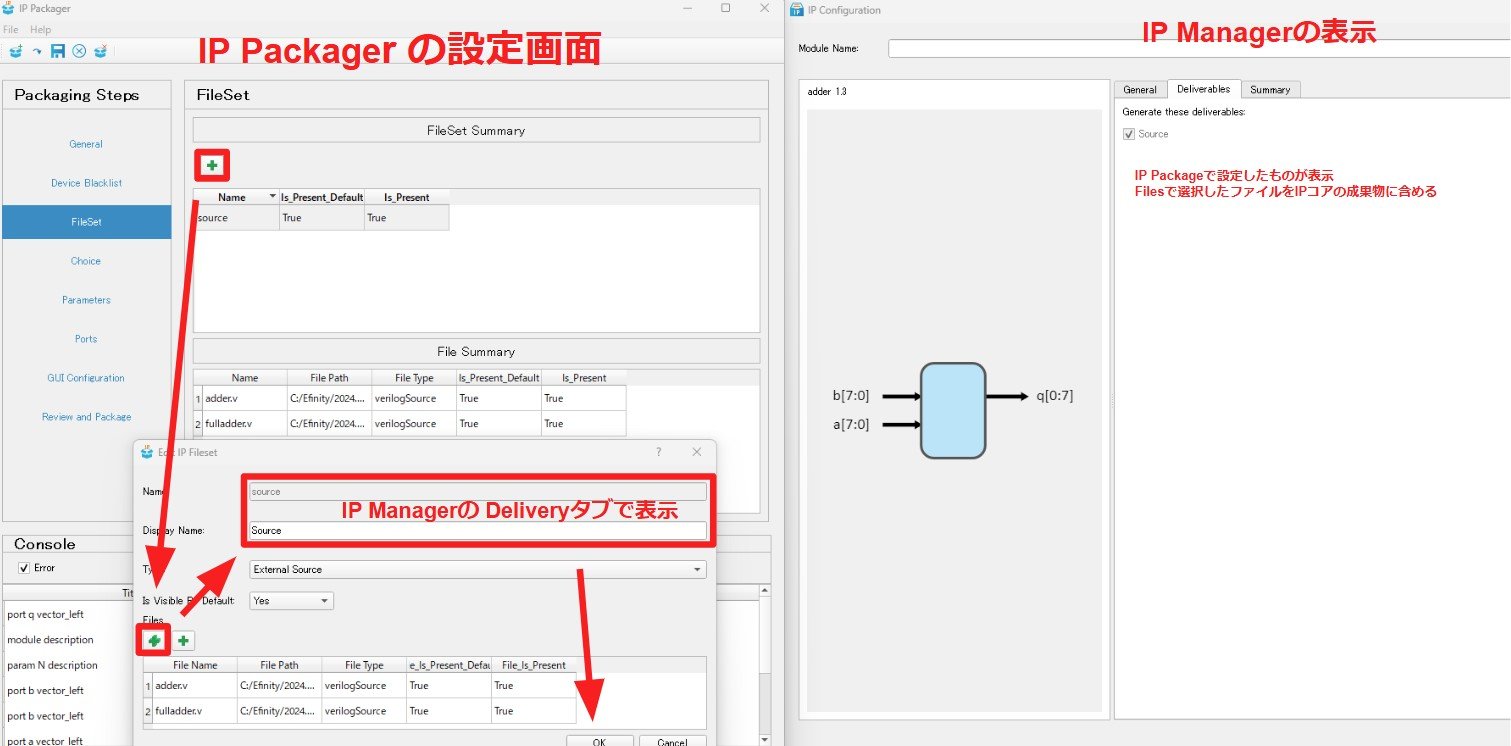Click Cancel in Edit IP Fileset dialog
Viewport: 1511px width, 746px height.
672,742
